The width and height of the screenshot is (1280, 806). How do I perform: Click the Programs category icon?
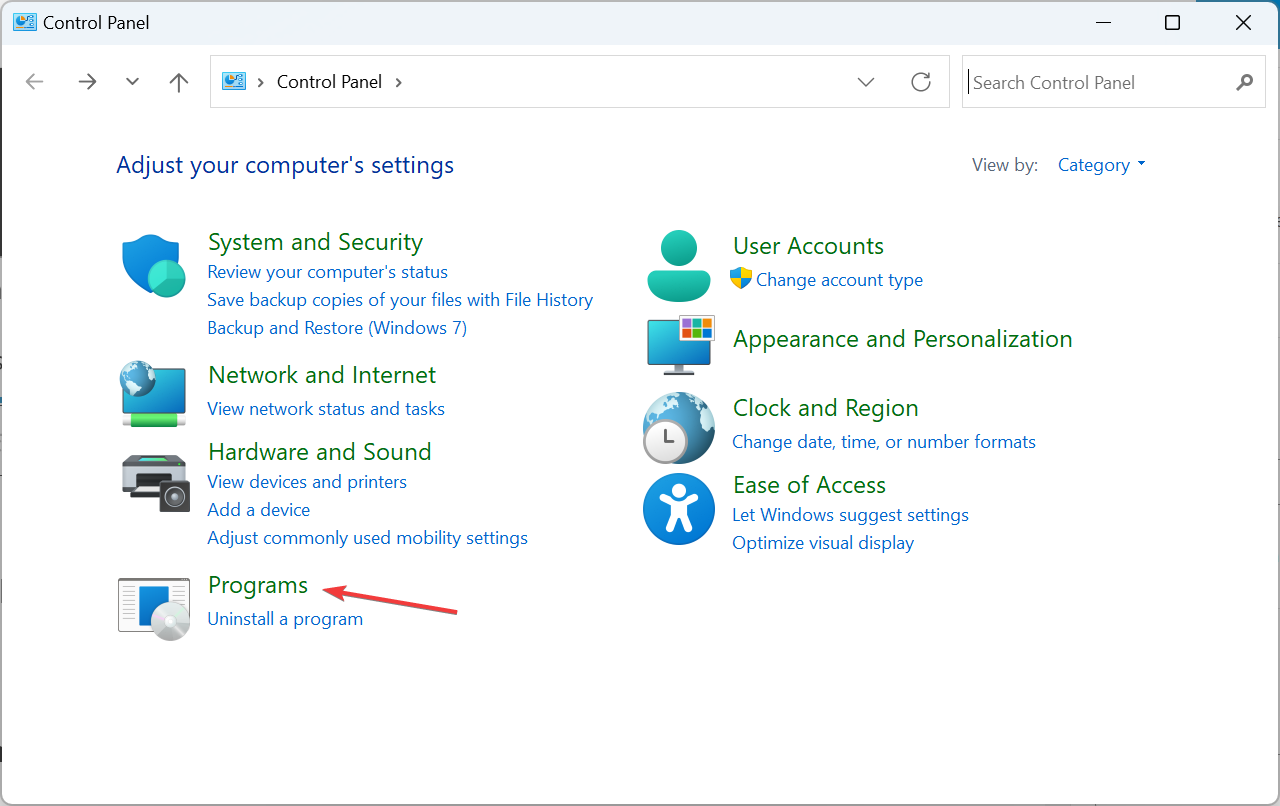click(x=153, y=607)
